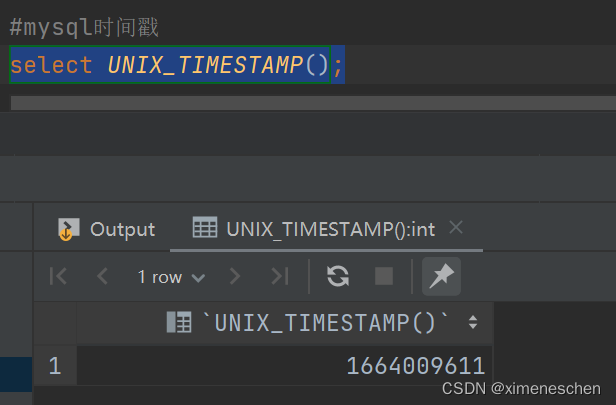Screen dimensions: 616x405
Task: Click the #mysql时间戳 comment line
Action: (85, 28)
